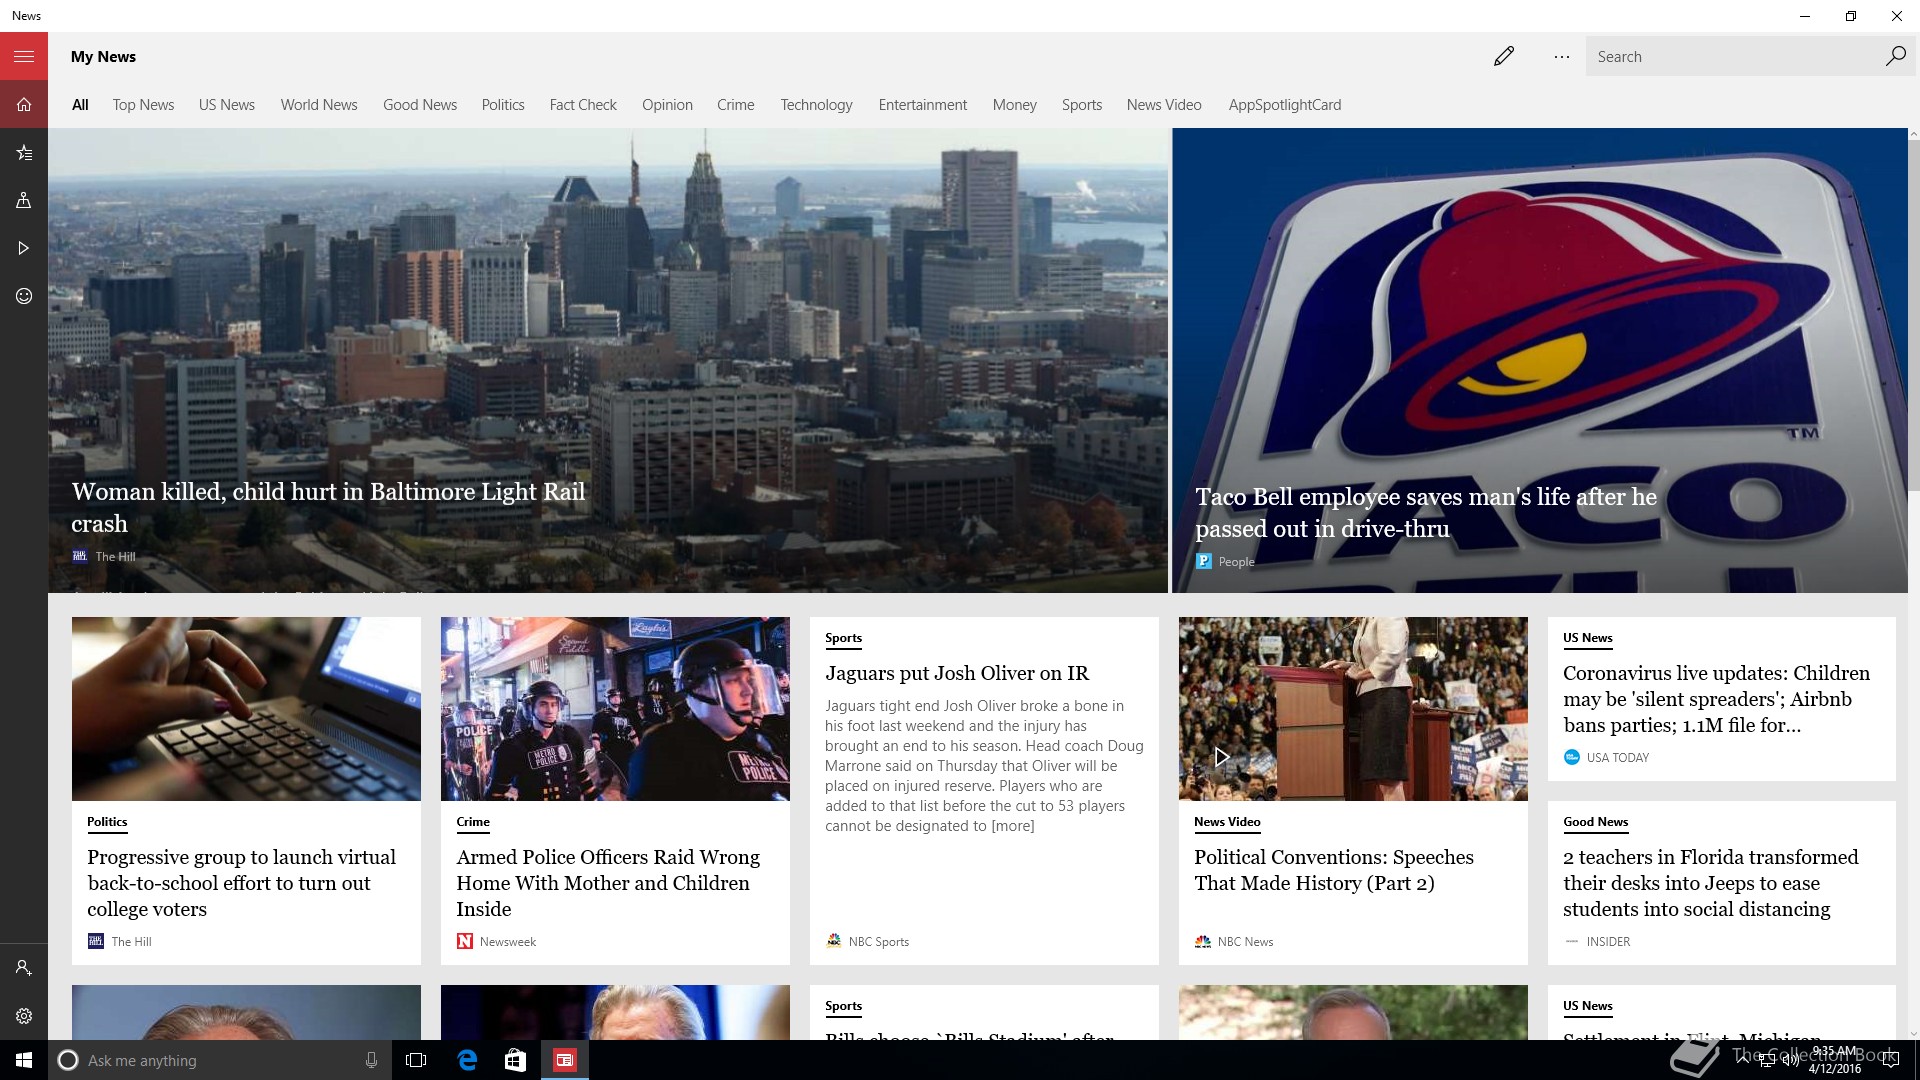Click People source icon on Taco Bell story

point(1204,561)
